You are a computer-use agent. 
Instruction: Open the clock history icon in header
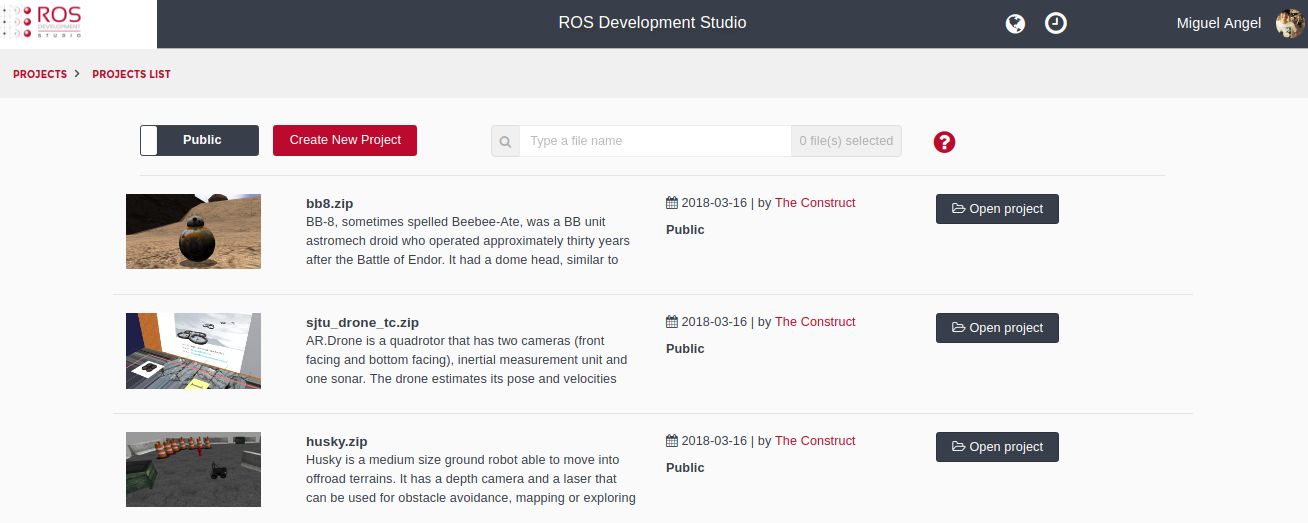[x=1056, y=23]
